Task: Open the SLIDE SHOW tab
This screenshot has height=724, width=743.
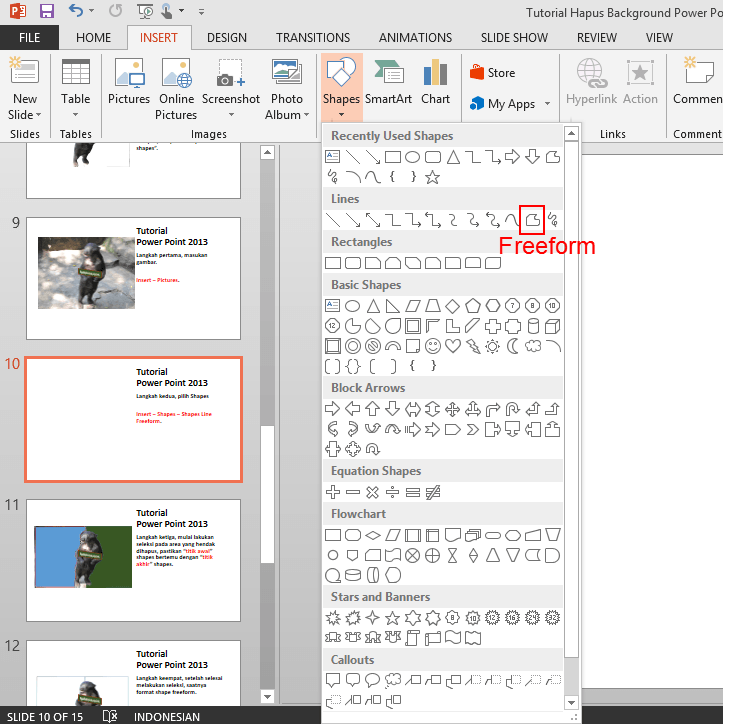Action: [514, 37]
